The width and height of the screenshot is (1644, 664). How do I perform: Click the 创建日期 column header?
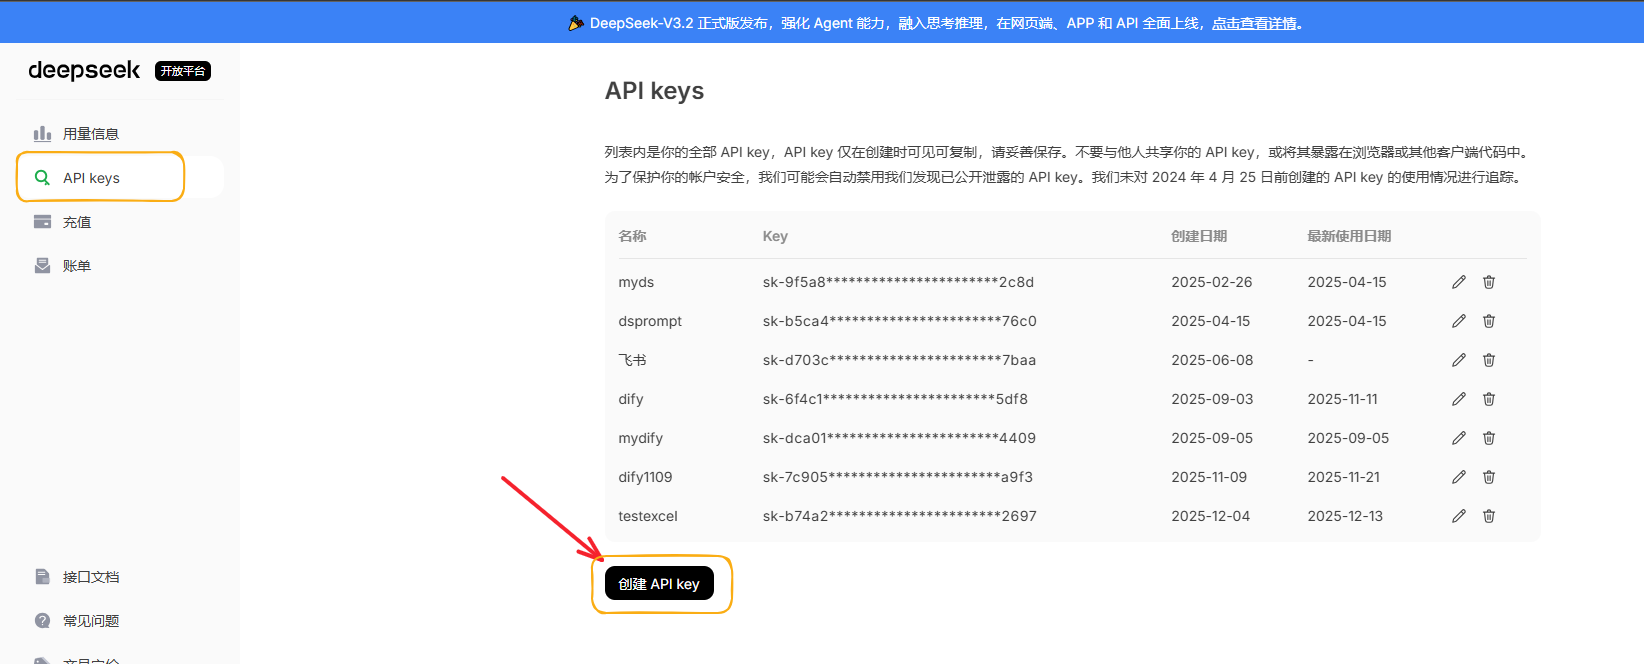[x=1199, y=236]
